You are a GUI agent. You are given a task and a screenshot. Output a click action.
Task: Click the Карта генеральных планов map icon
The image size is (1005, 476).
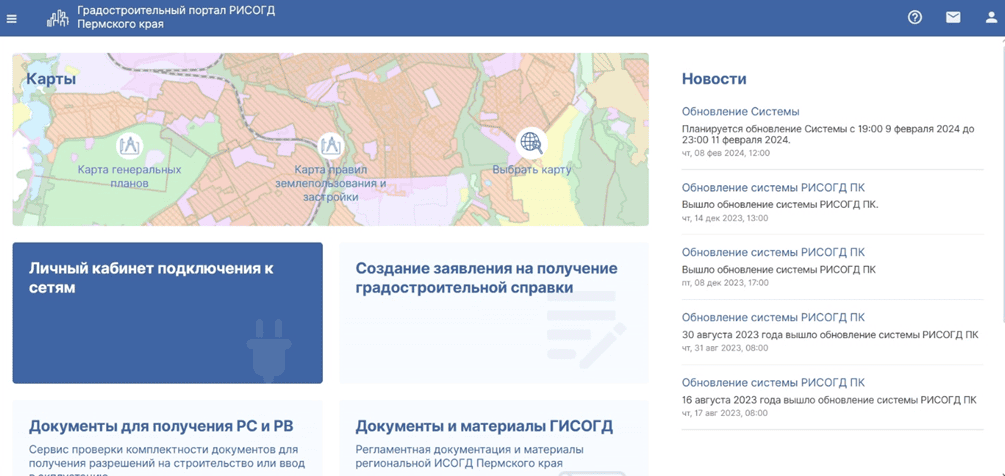pos(129,146)
